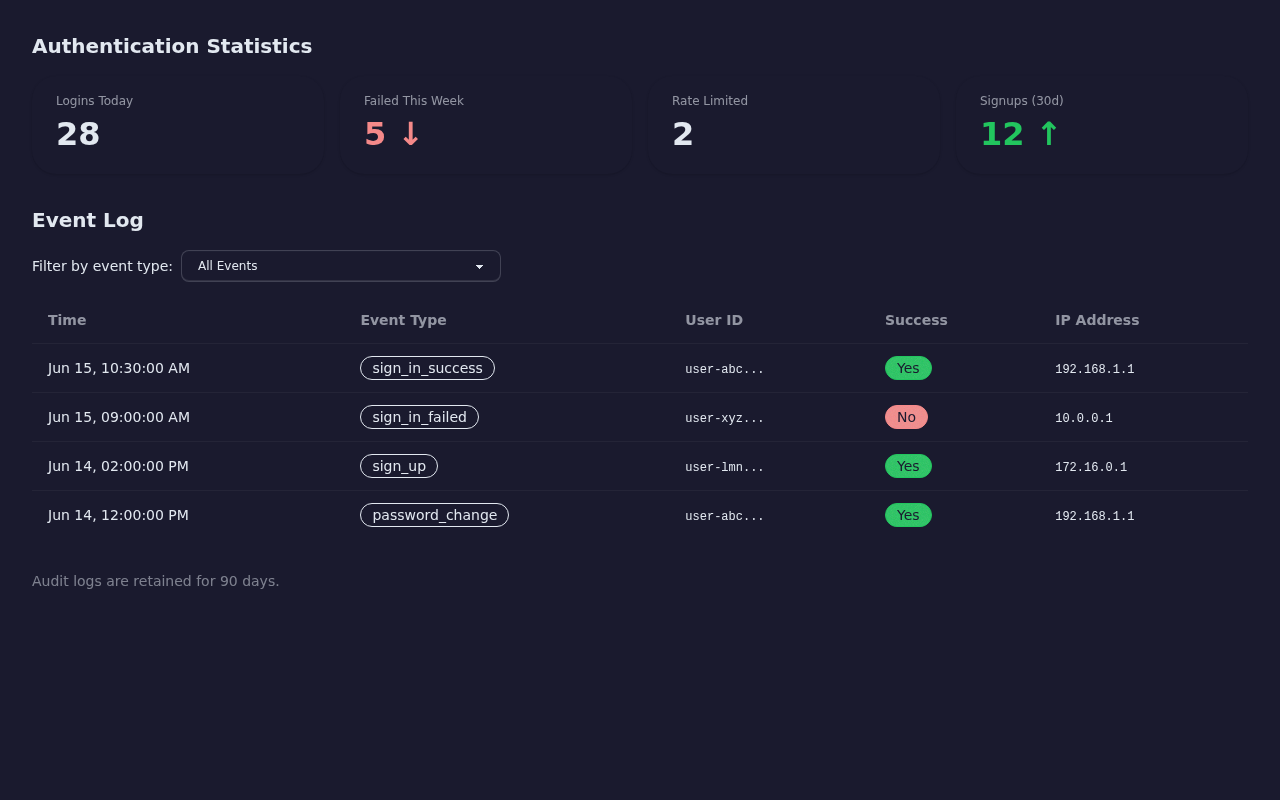Click the Yes badge on the password_change row

click(908, 515)
